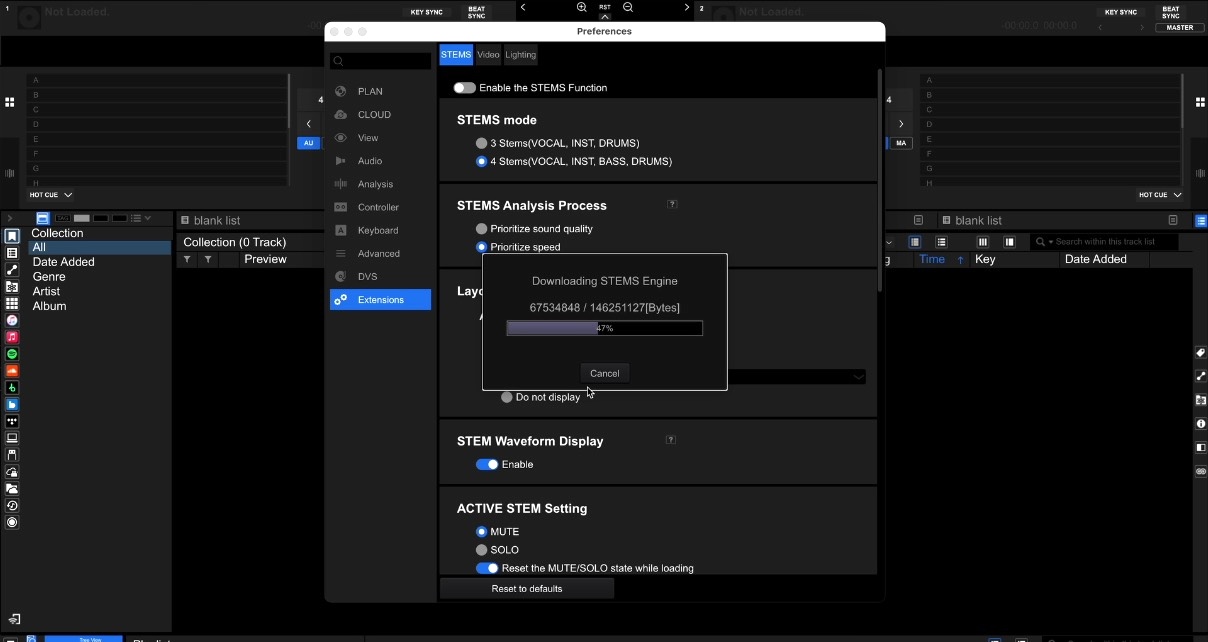Image resolution: width=1208 pixels, height=642 pixels.
Task: Collapse the left deck panel chevron
Action: [x=309, y=124]
